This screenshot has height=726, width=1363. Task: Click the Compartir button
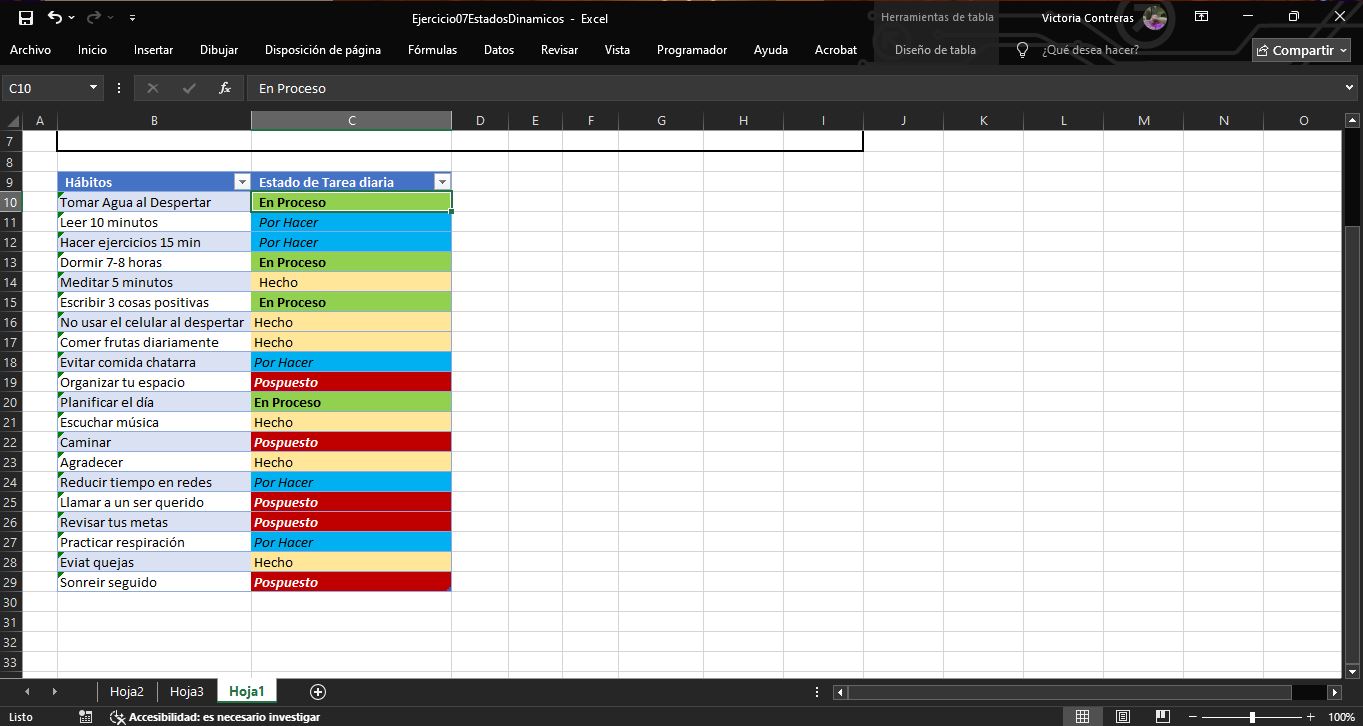(x=1301, y=50)
